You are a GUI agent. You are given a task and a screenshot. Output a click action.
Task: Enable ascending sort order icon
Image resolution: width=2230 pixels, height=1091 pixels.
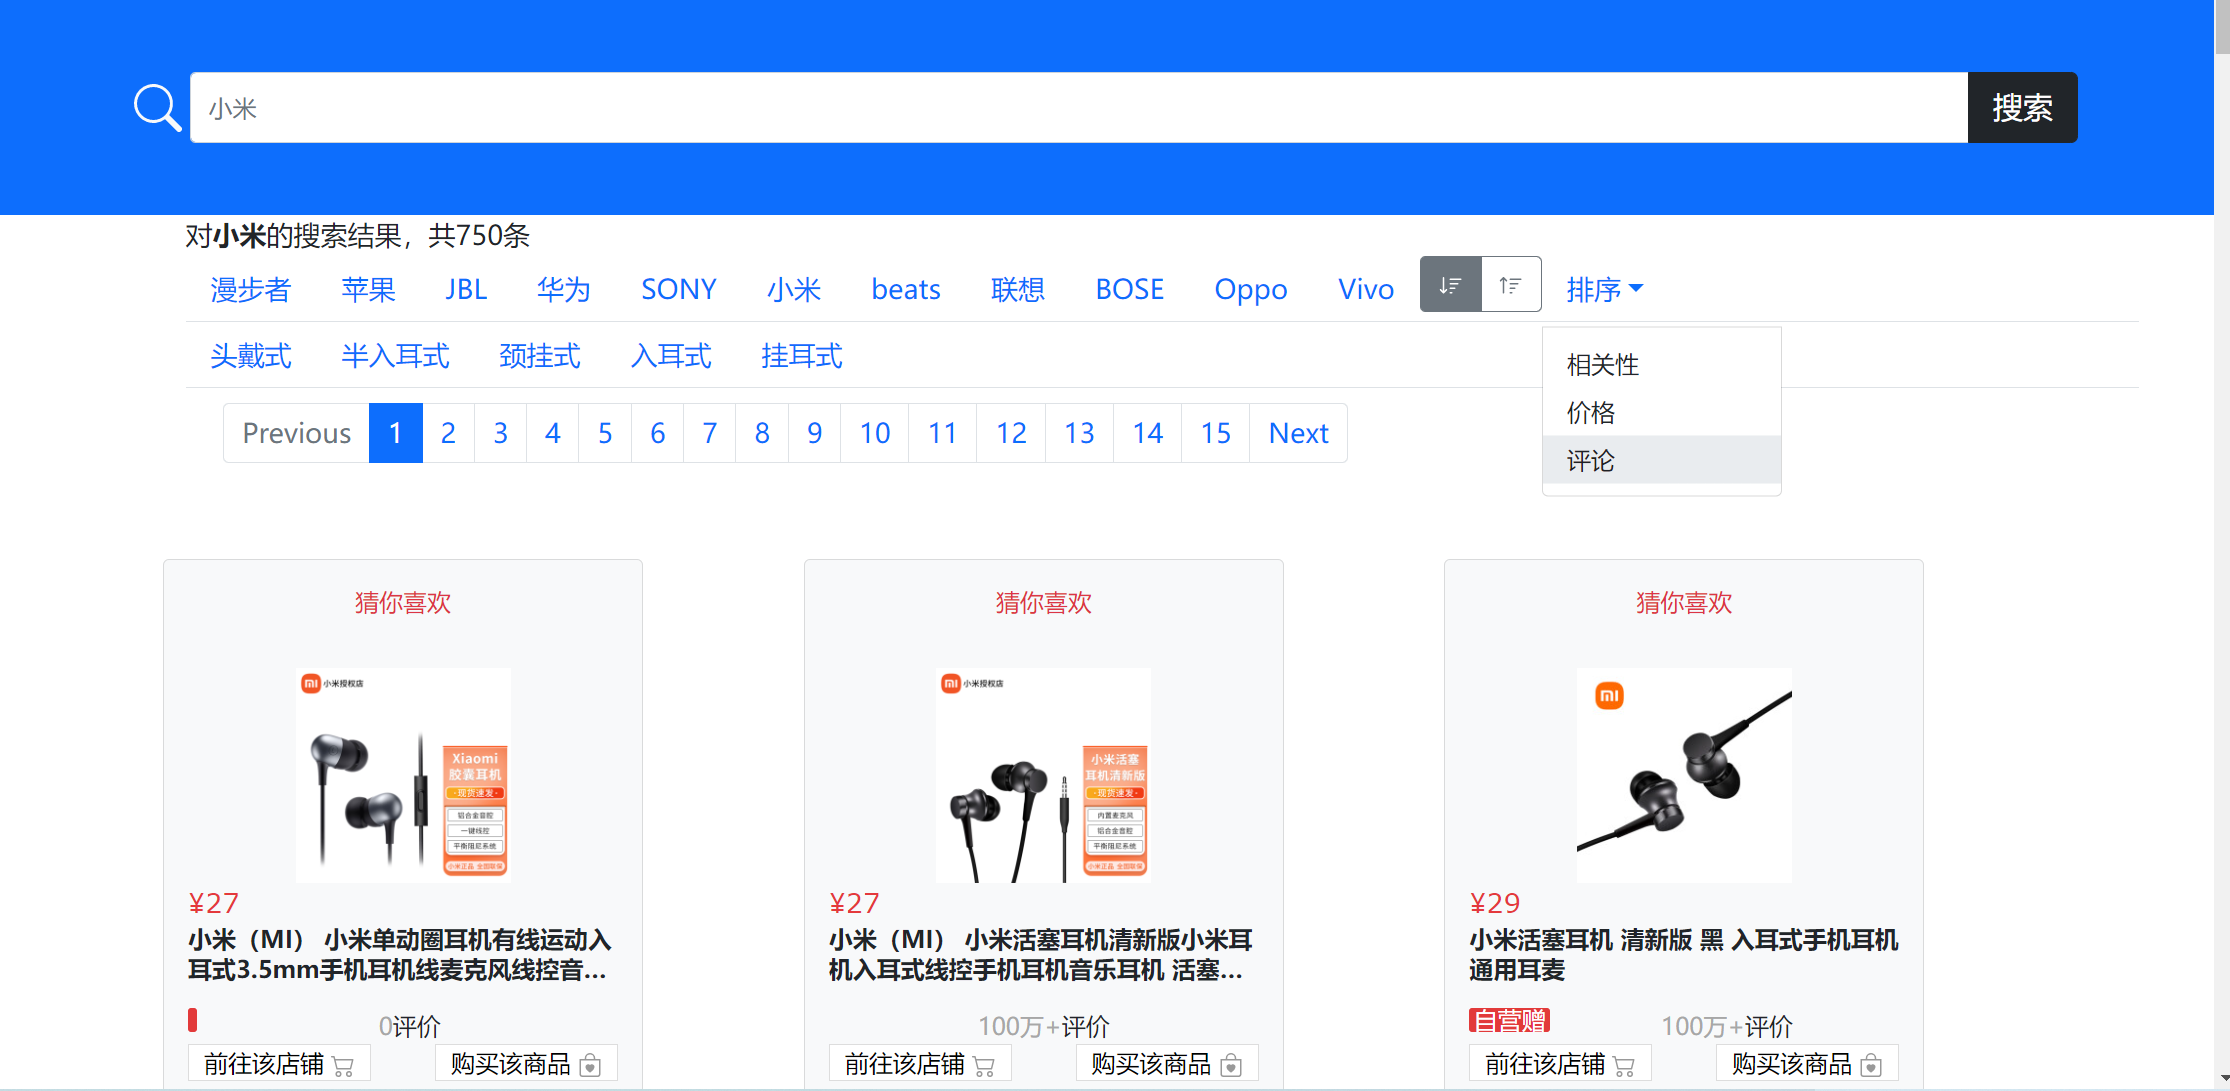(x=1510, y=284)
